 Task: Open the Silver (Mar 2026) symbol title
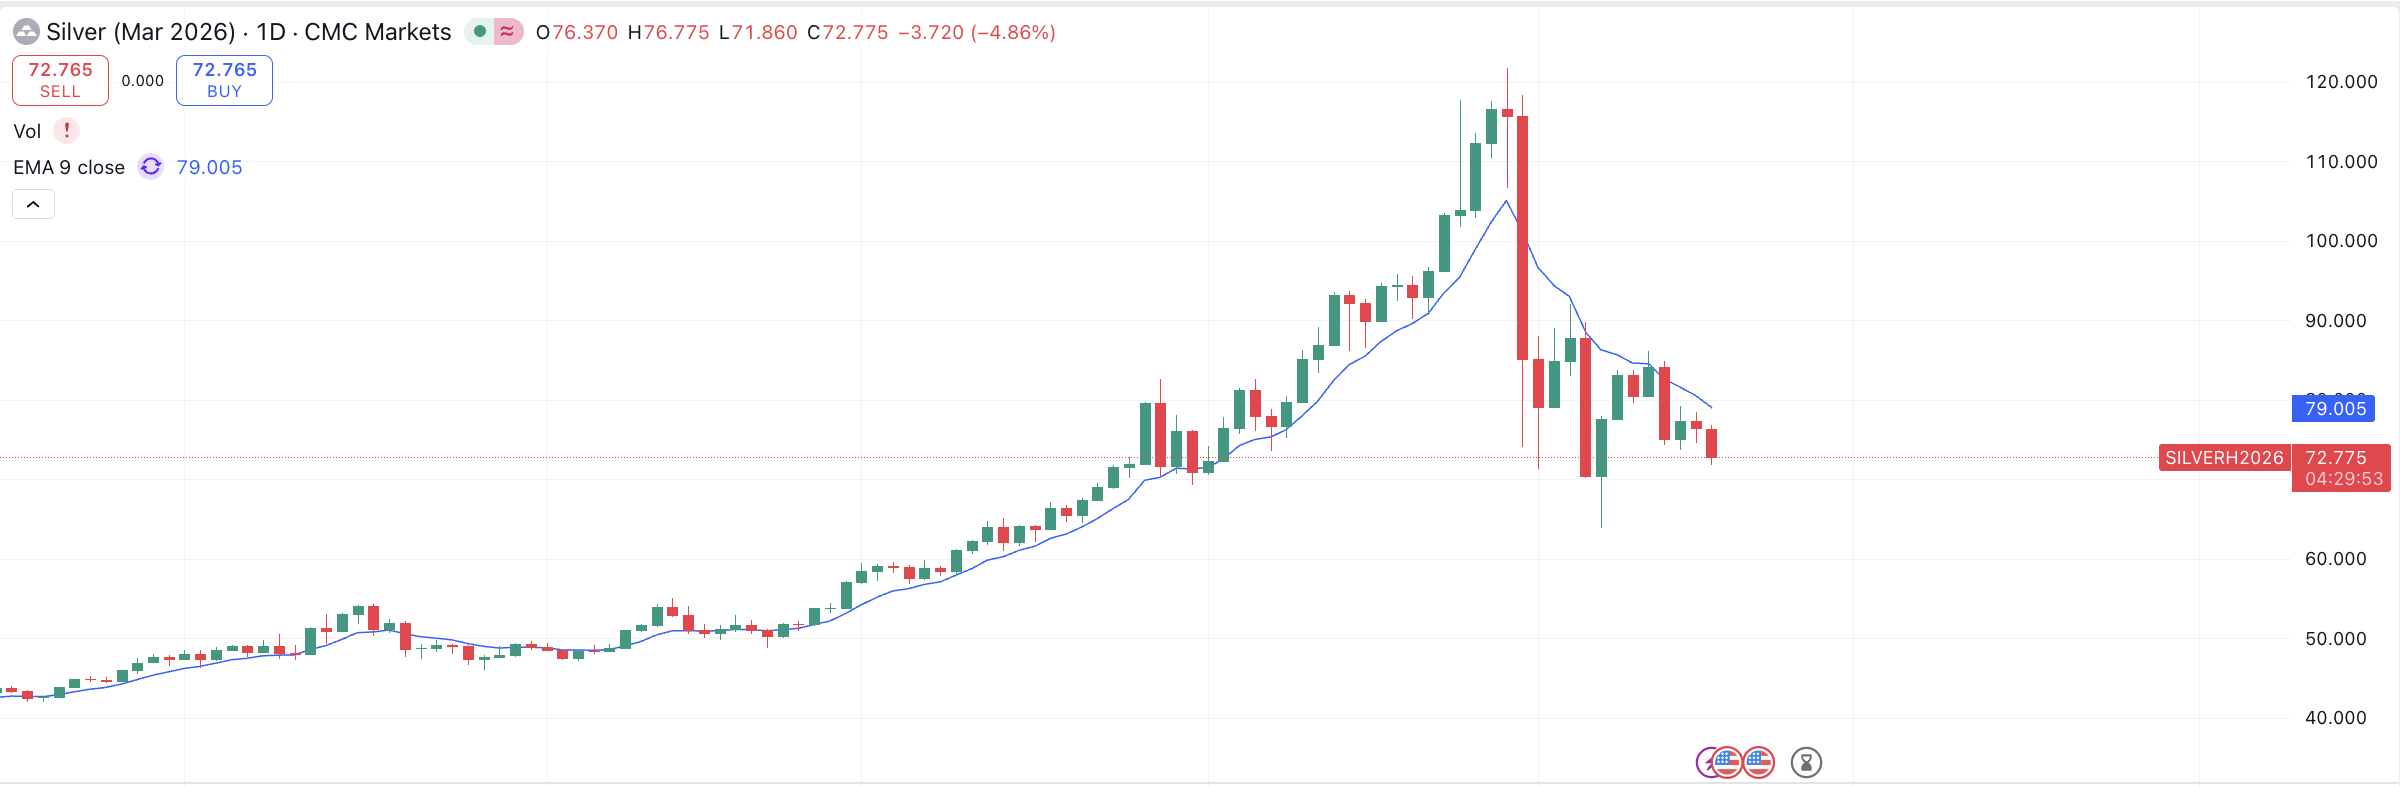[x=140, y=32]
